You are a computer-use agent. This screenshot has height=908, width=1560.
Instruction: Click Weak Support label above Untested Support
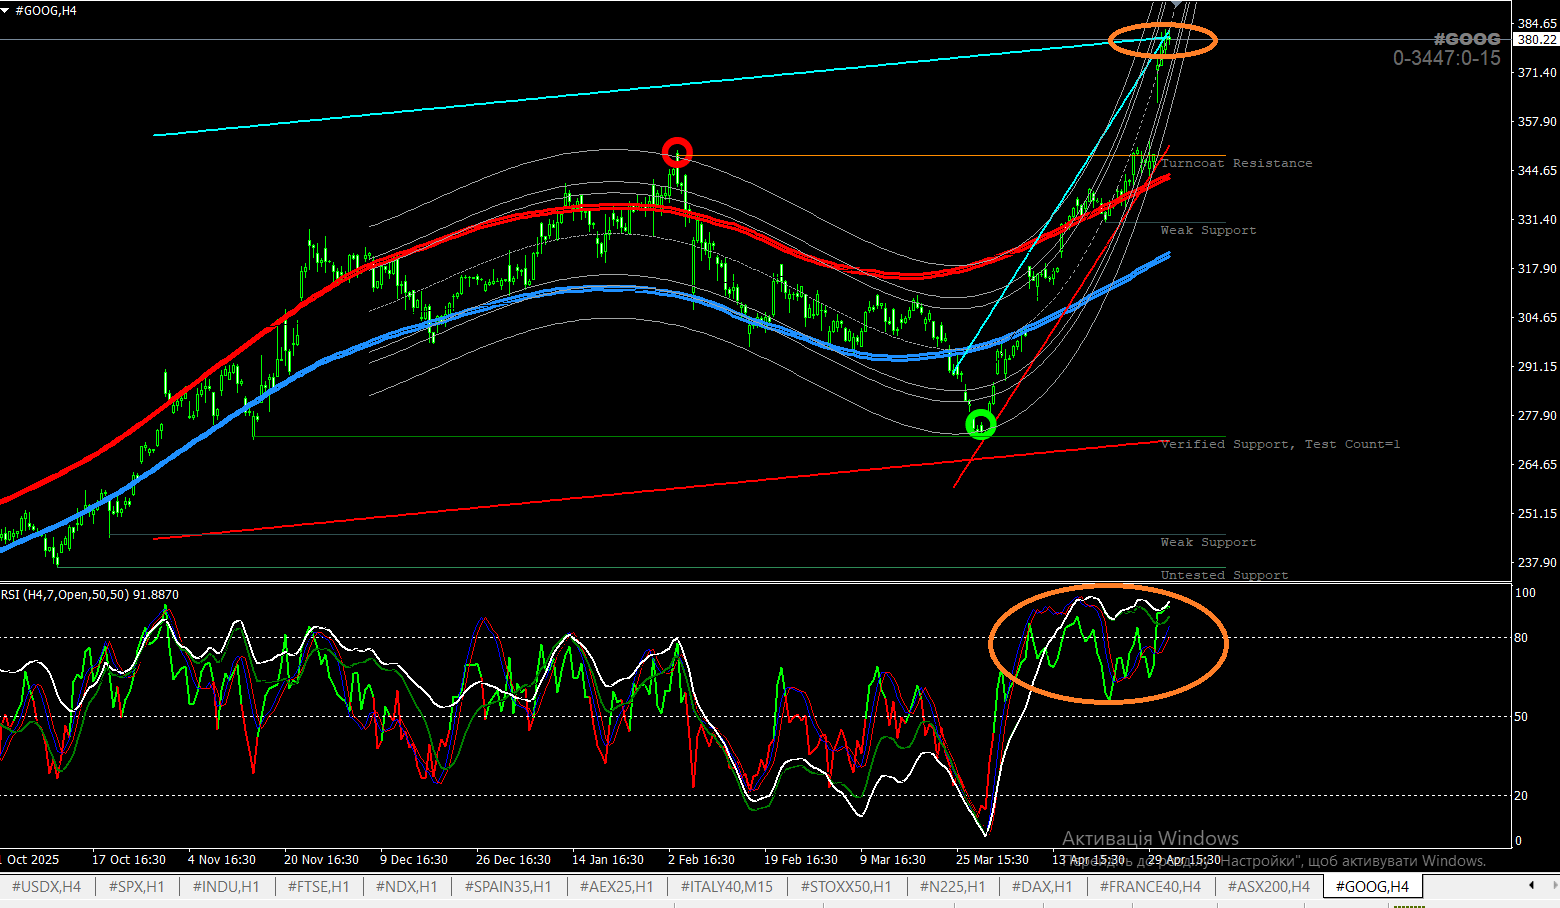coord(1208,542)
